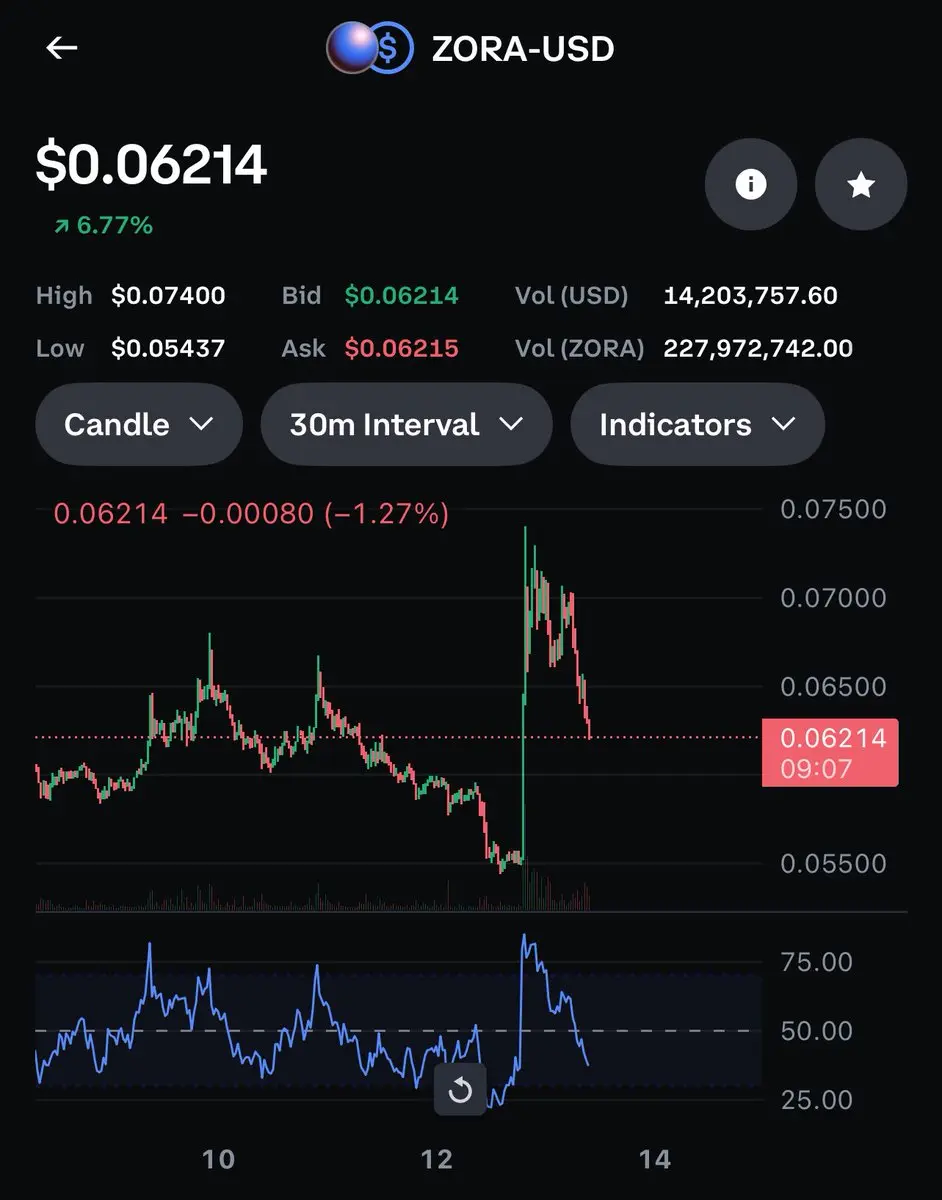Image resolution: width=942 pixels, height=1200 pixels.
Task: Tap the 0.07000 price axis label
Action: pyautogui.click(x=833, y=598)
